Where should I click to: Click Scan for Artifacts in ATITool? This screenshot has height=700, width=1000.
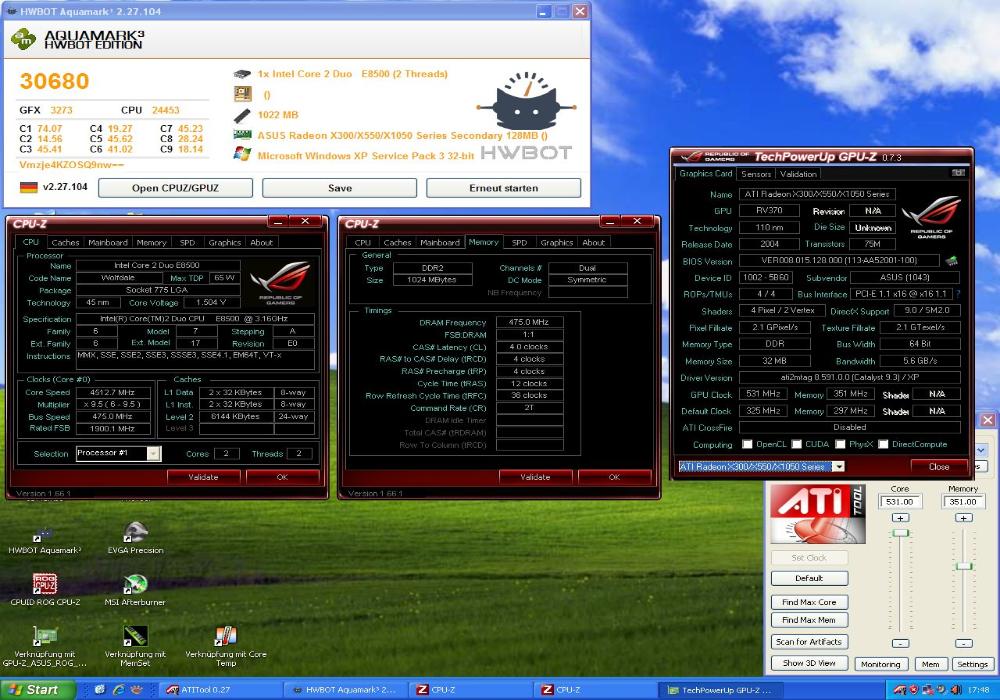[809, 642]
